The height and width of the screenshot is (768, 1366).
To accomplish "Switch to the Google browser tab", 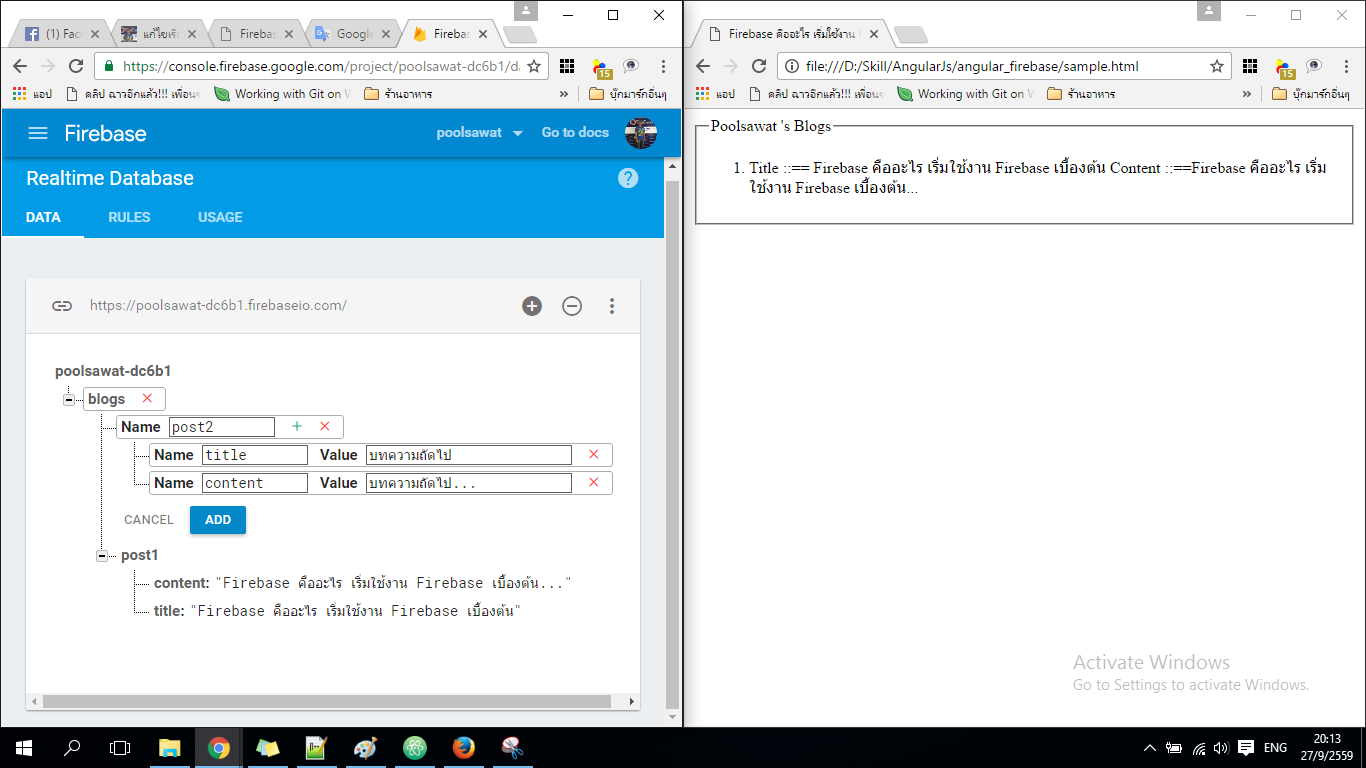I will point(350,34).
